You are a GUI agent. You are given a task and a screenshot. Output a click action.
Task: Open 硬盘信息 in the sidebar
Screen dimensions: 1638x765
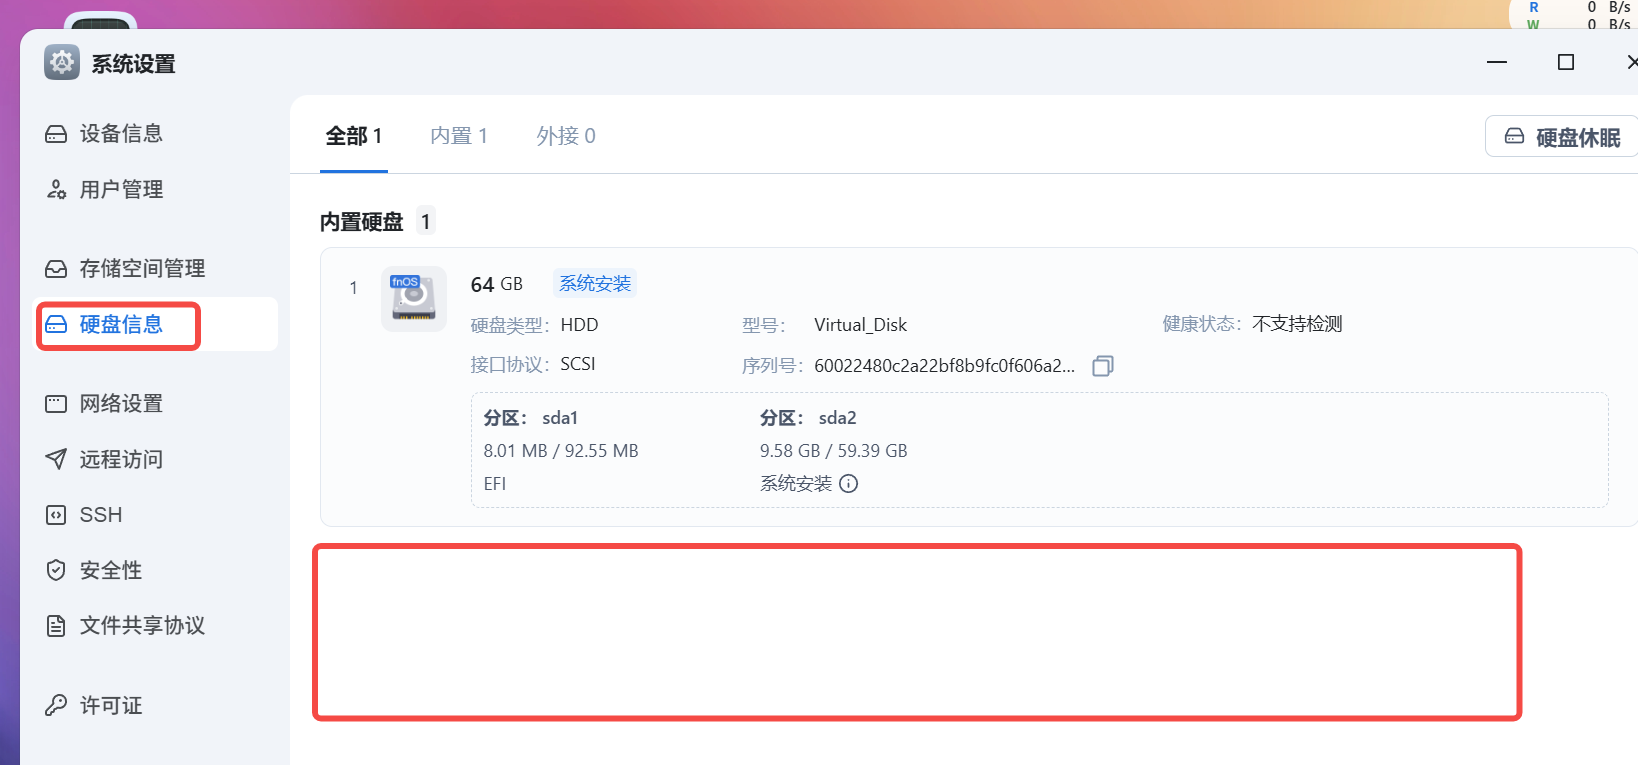click(120, 325)
